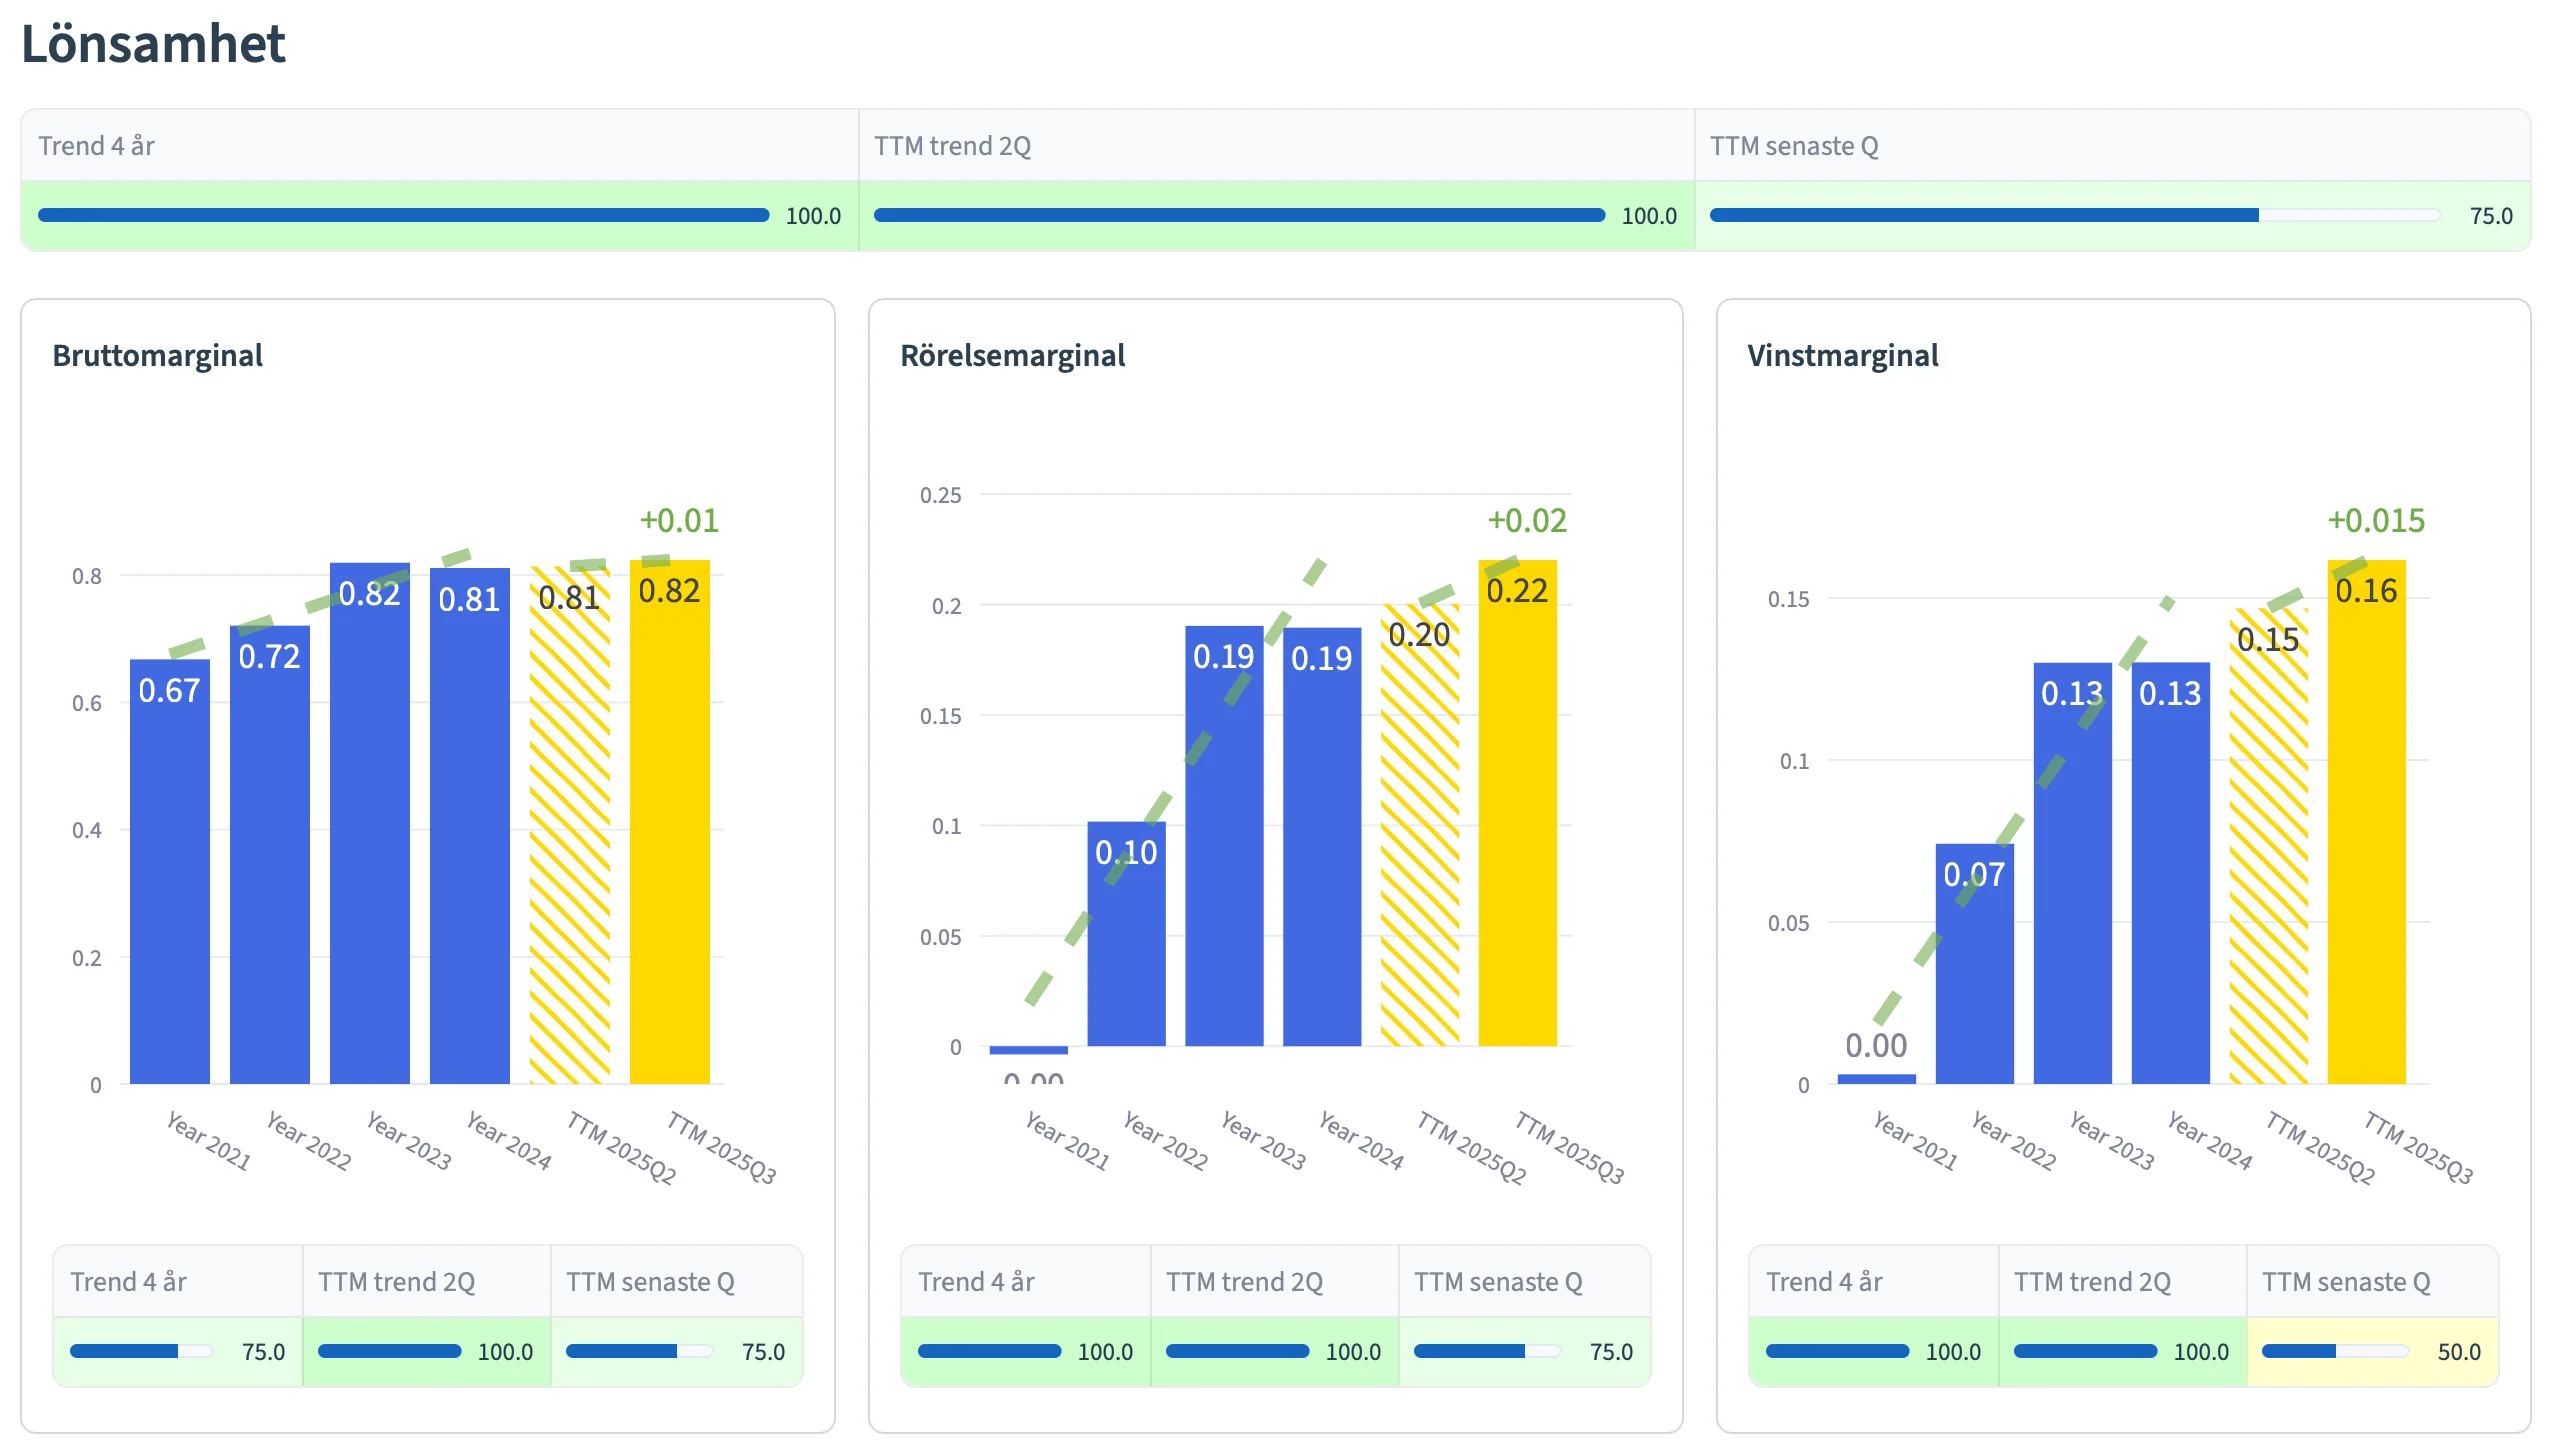Click the TTM trend 2Q overall progress bar
This screenshot has height=1450, width=2550.
point(1238,215)
